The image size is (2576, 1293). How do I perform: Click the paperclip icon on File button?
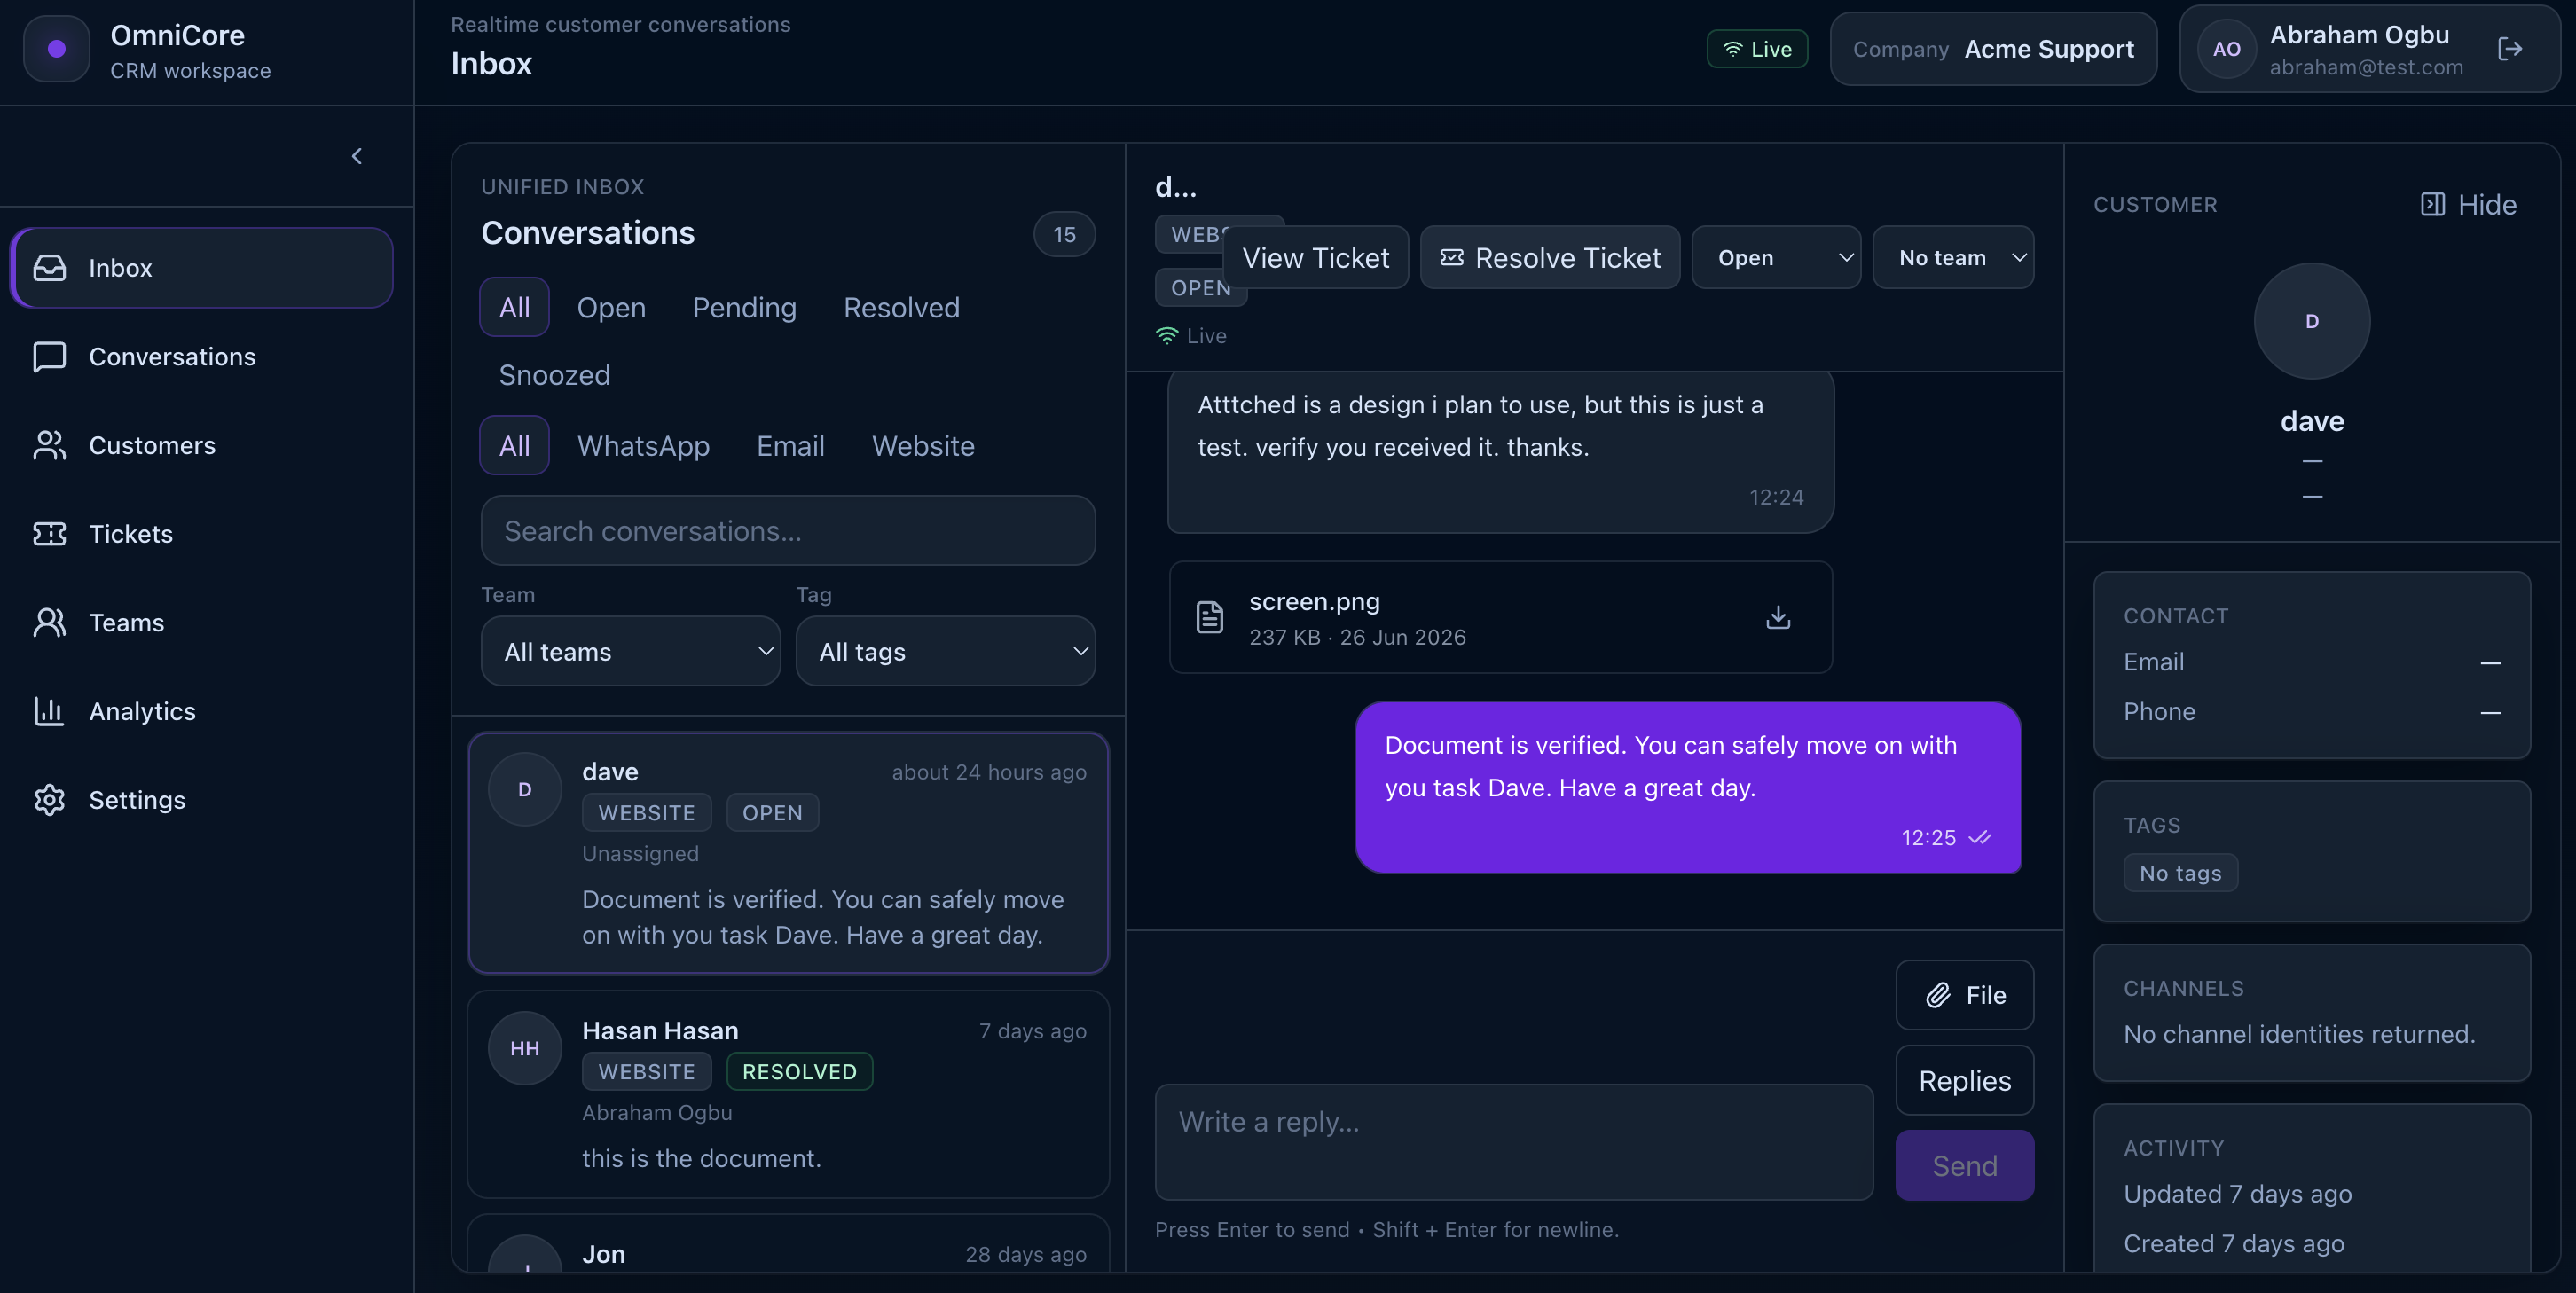point(1938,995)
